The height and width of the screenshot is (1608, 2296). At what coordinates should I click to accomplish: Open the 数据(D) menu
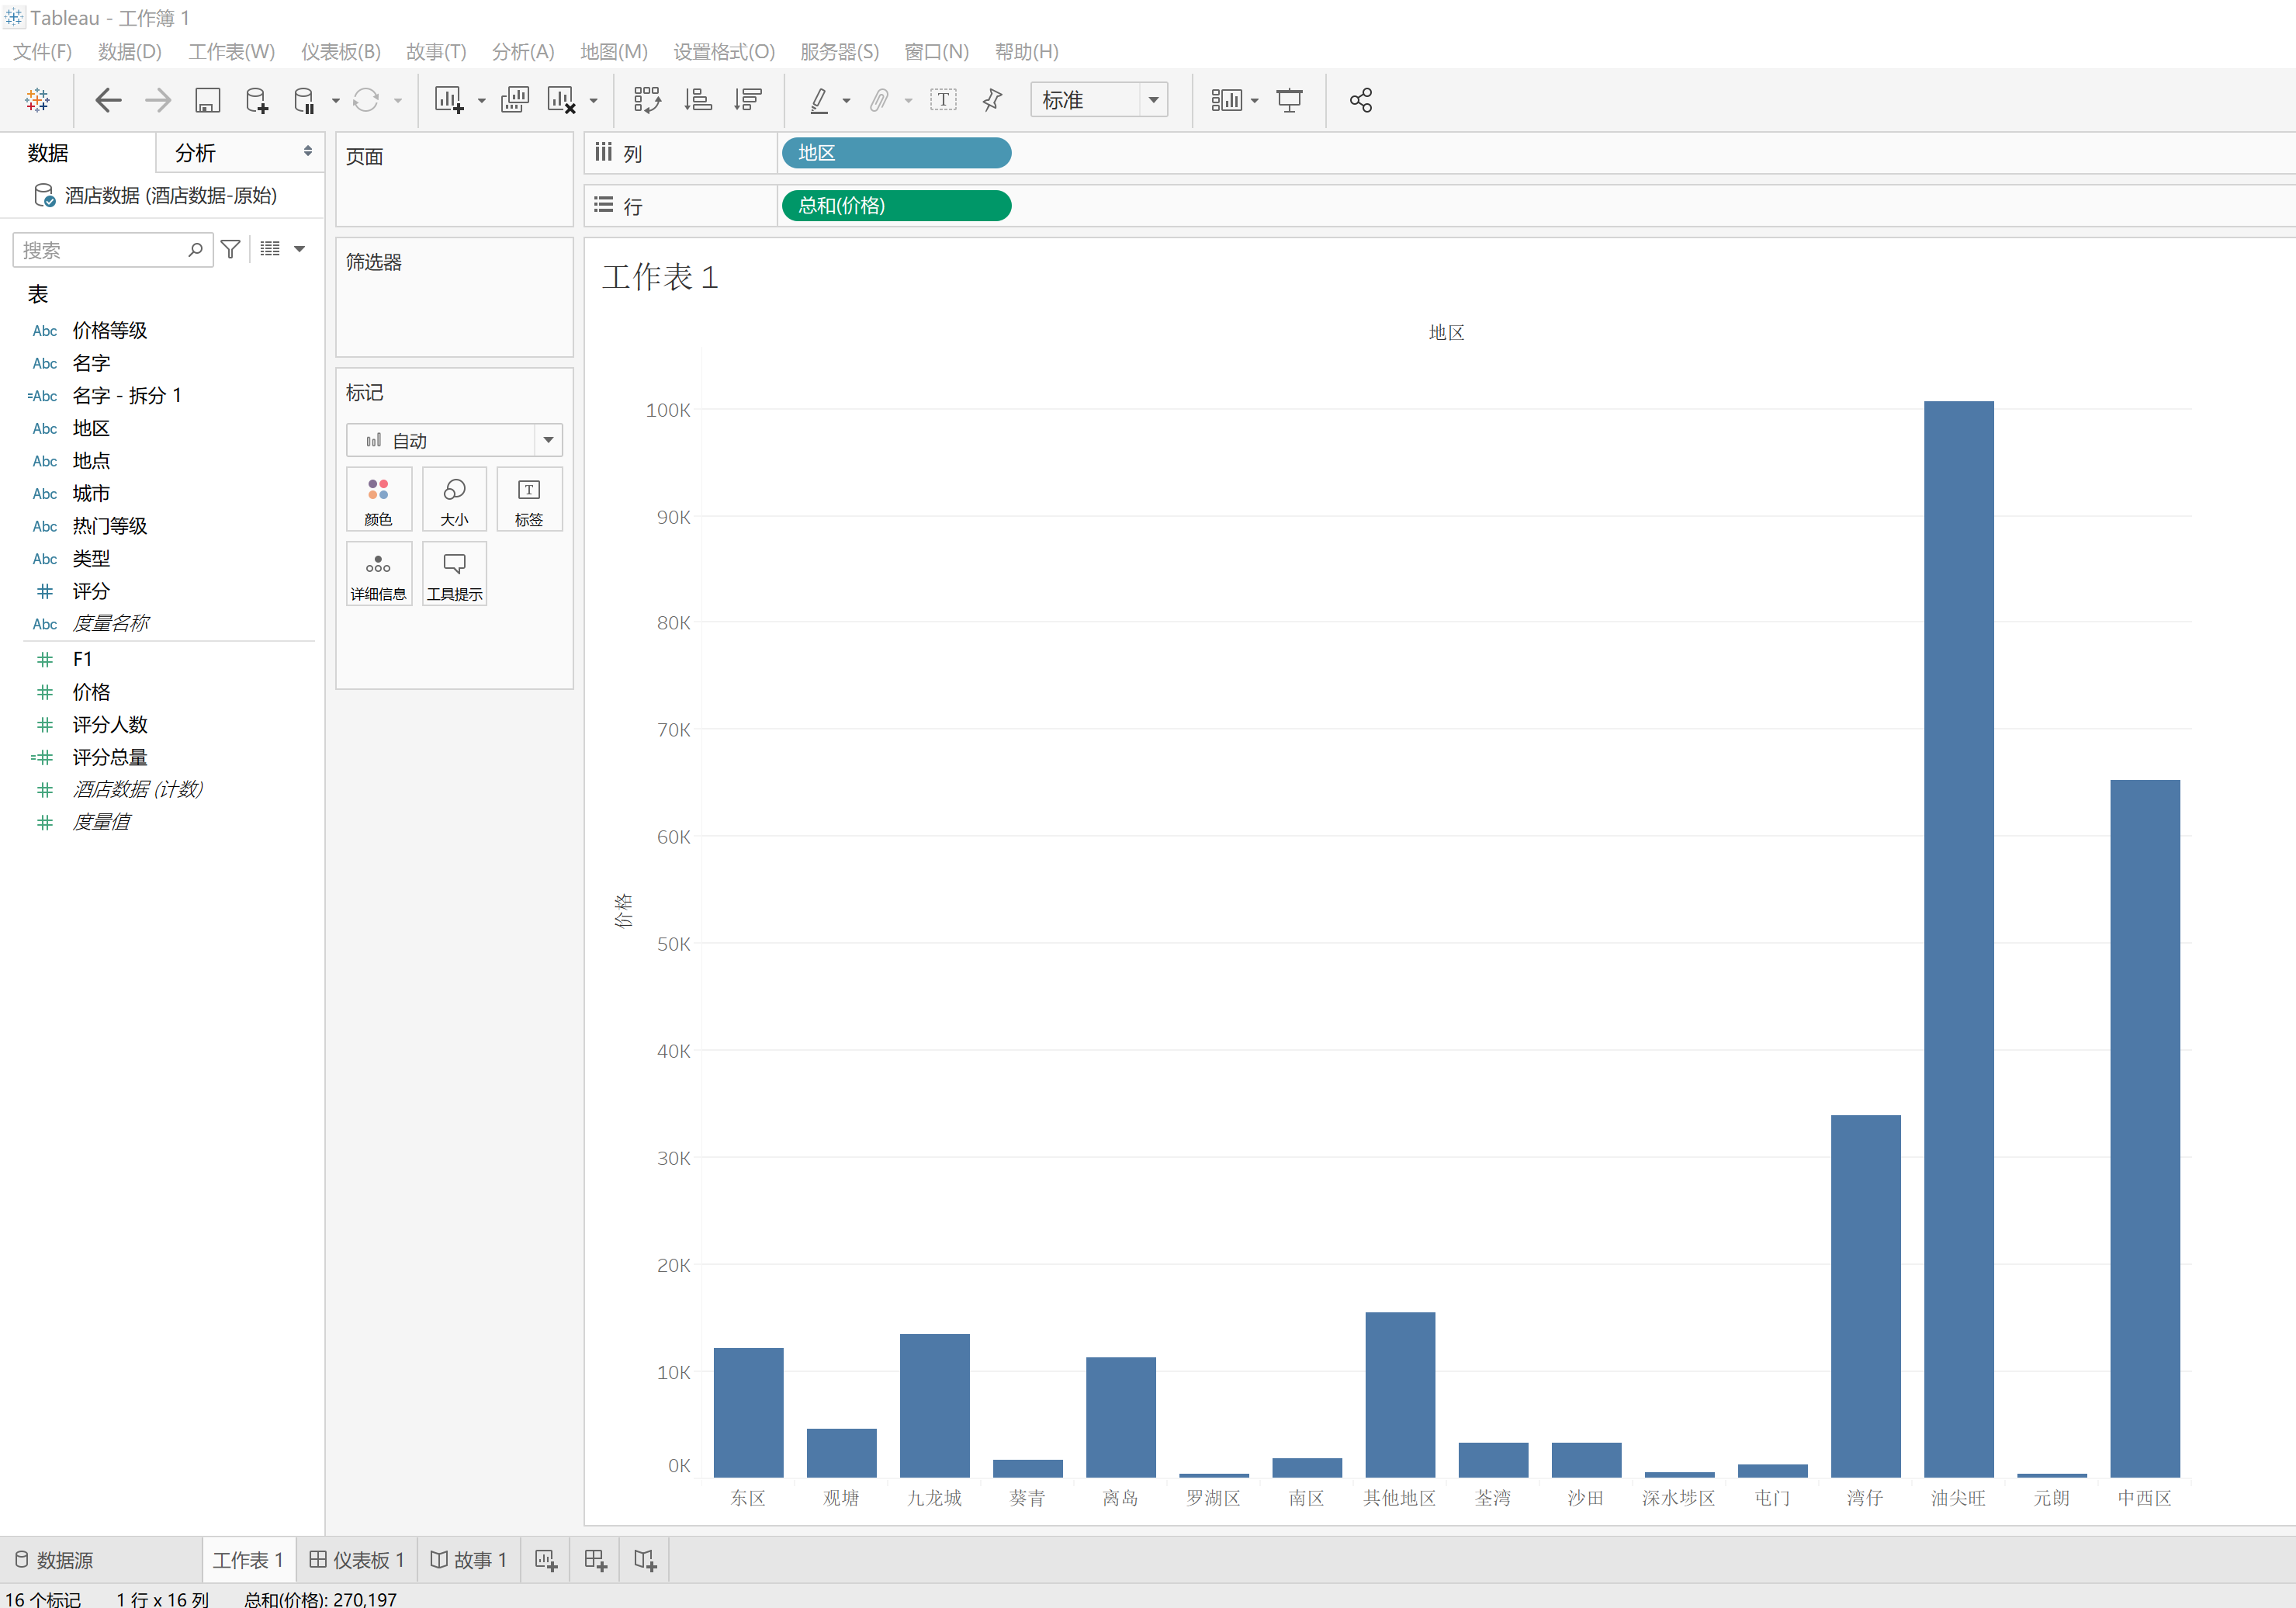[130, 52]
